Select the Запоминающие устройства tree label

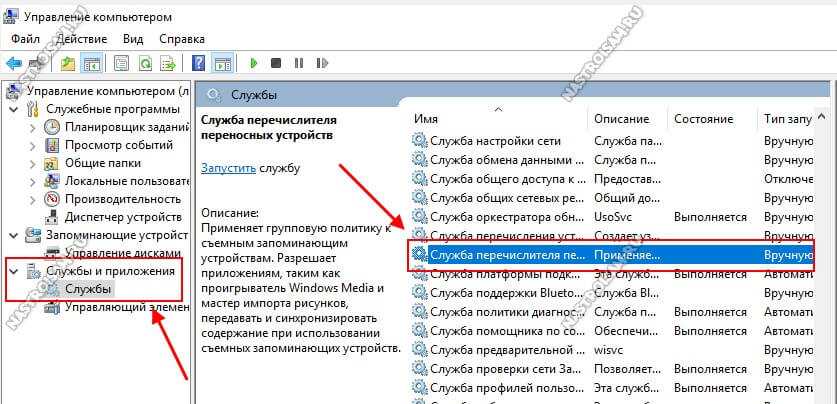pyautogui.click(x=117, y=235)
